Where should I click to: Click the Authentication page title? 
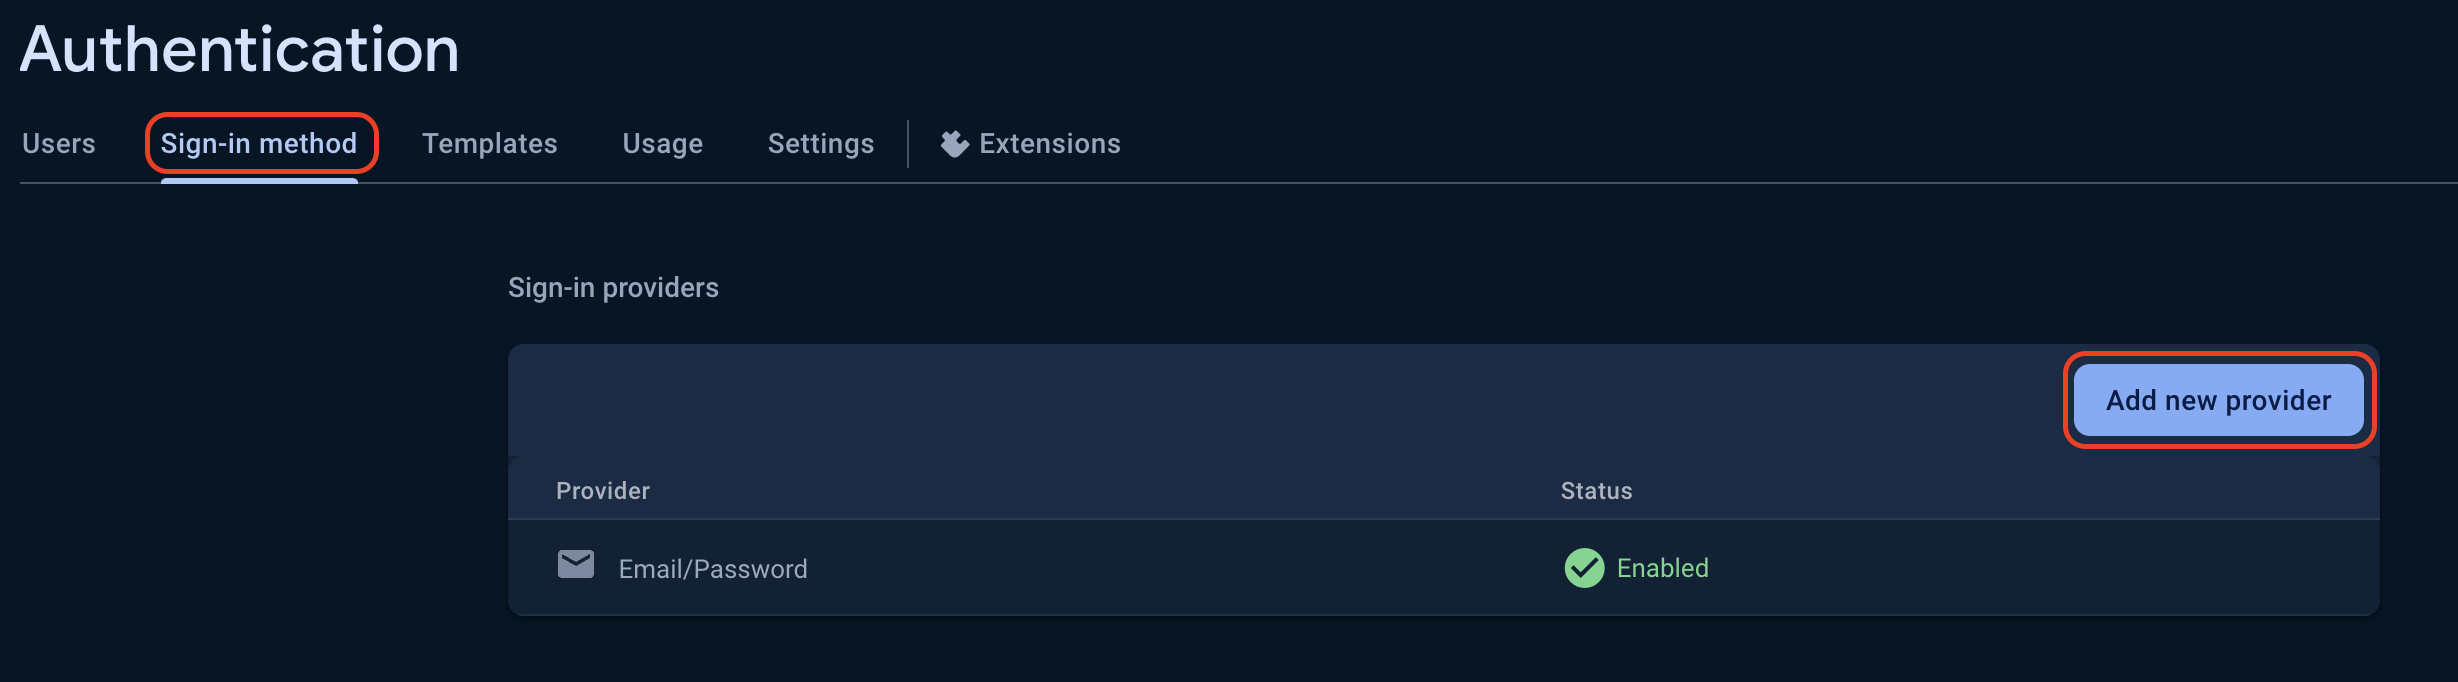[240, 49]
